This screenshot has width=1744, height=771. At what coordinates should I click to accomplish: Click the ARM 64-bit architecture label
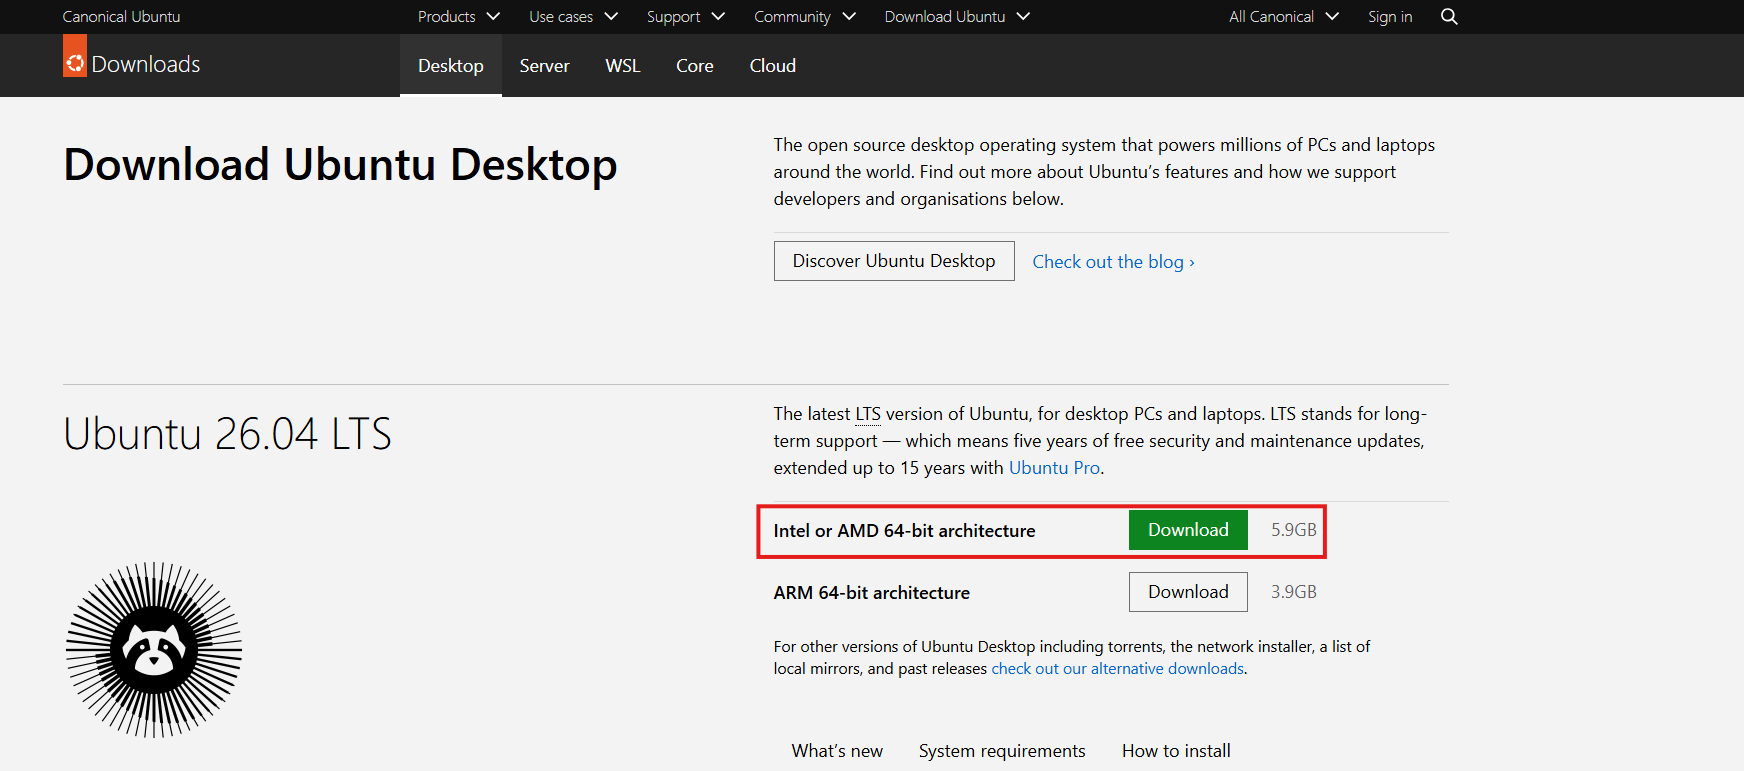click(x=871, y=593)
